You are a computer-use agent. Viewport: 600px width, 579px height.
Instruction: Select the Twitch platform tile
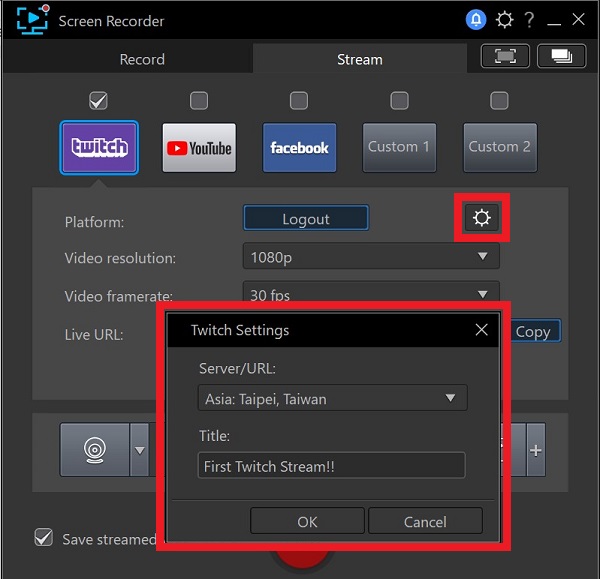coord(99,147)
